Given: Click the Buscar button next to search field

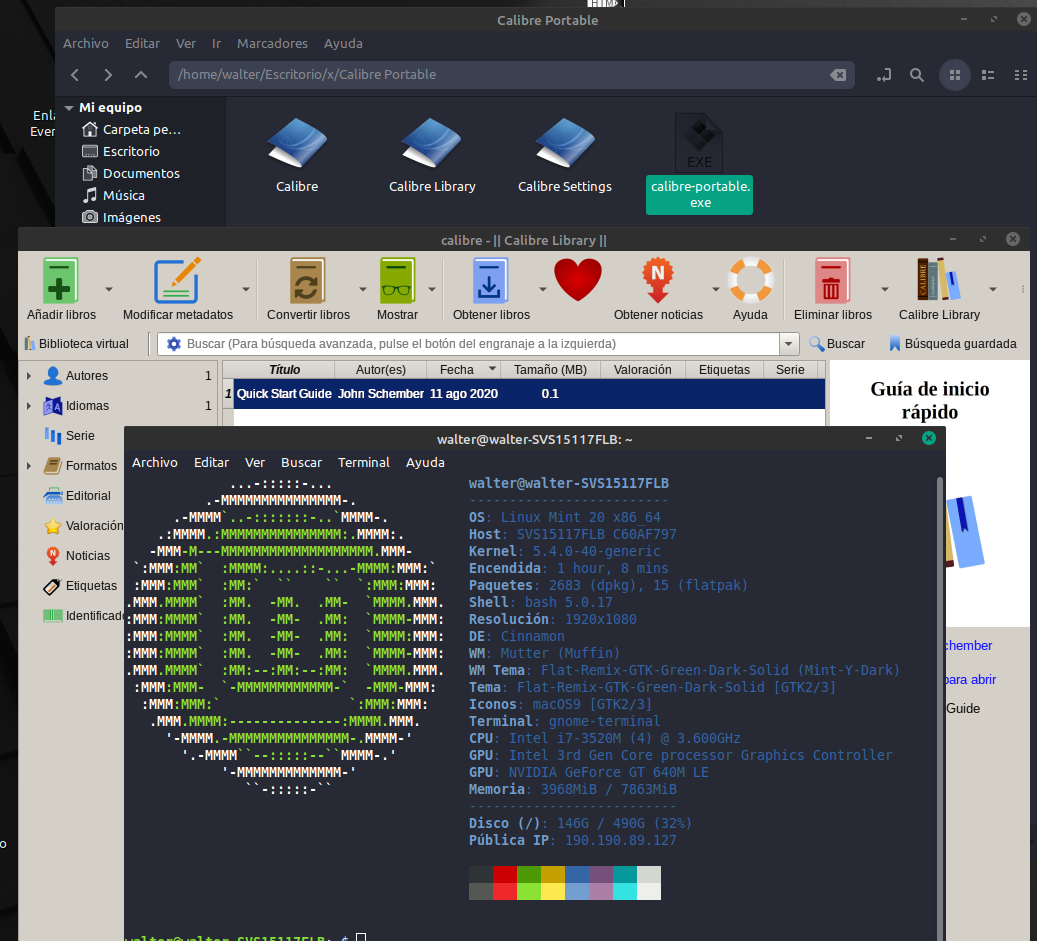Looking at the screenshot, I should [836, 344].
